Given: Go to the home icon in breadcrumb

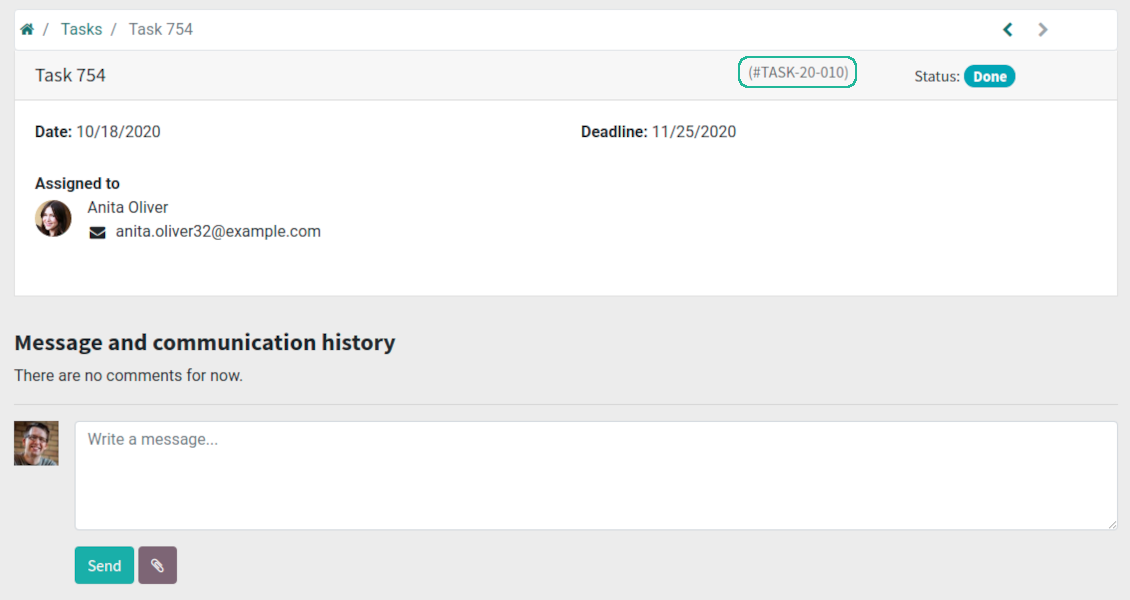Looking at the screenshot, I should (x=27, y=30).
